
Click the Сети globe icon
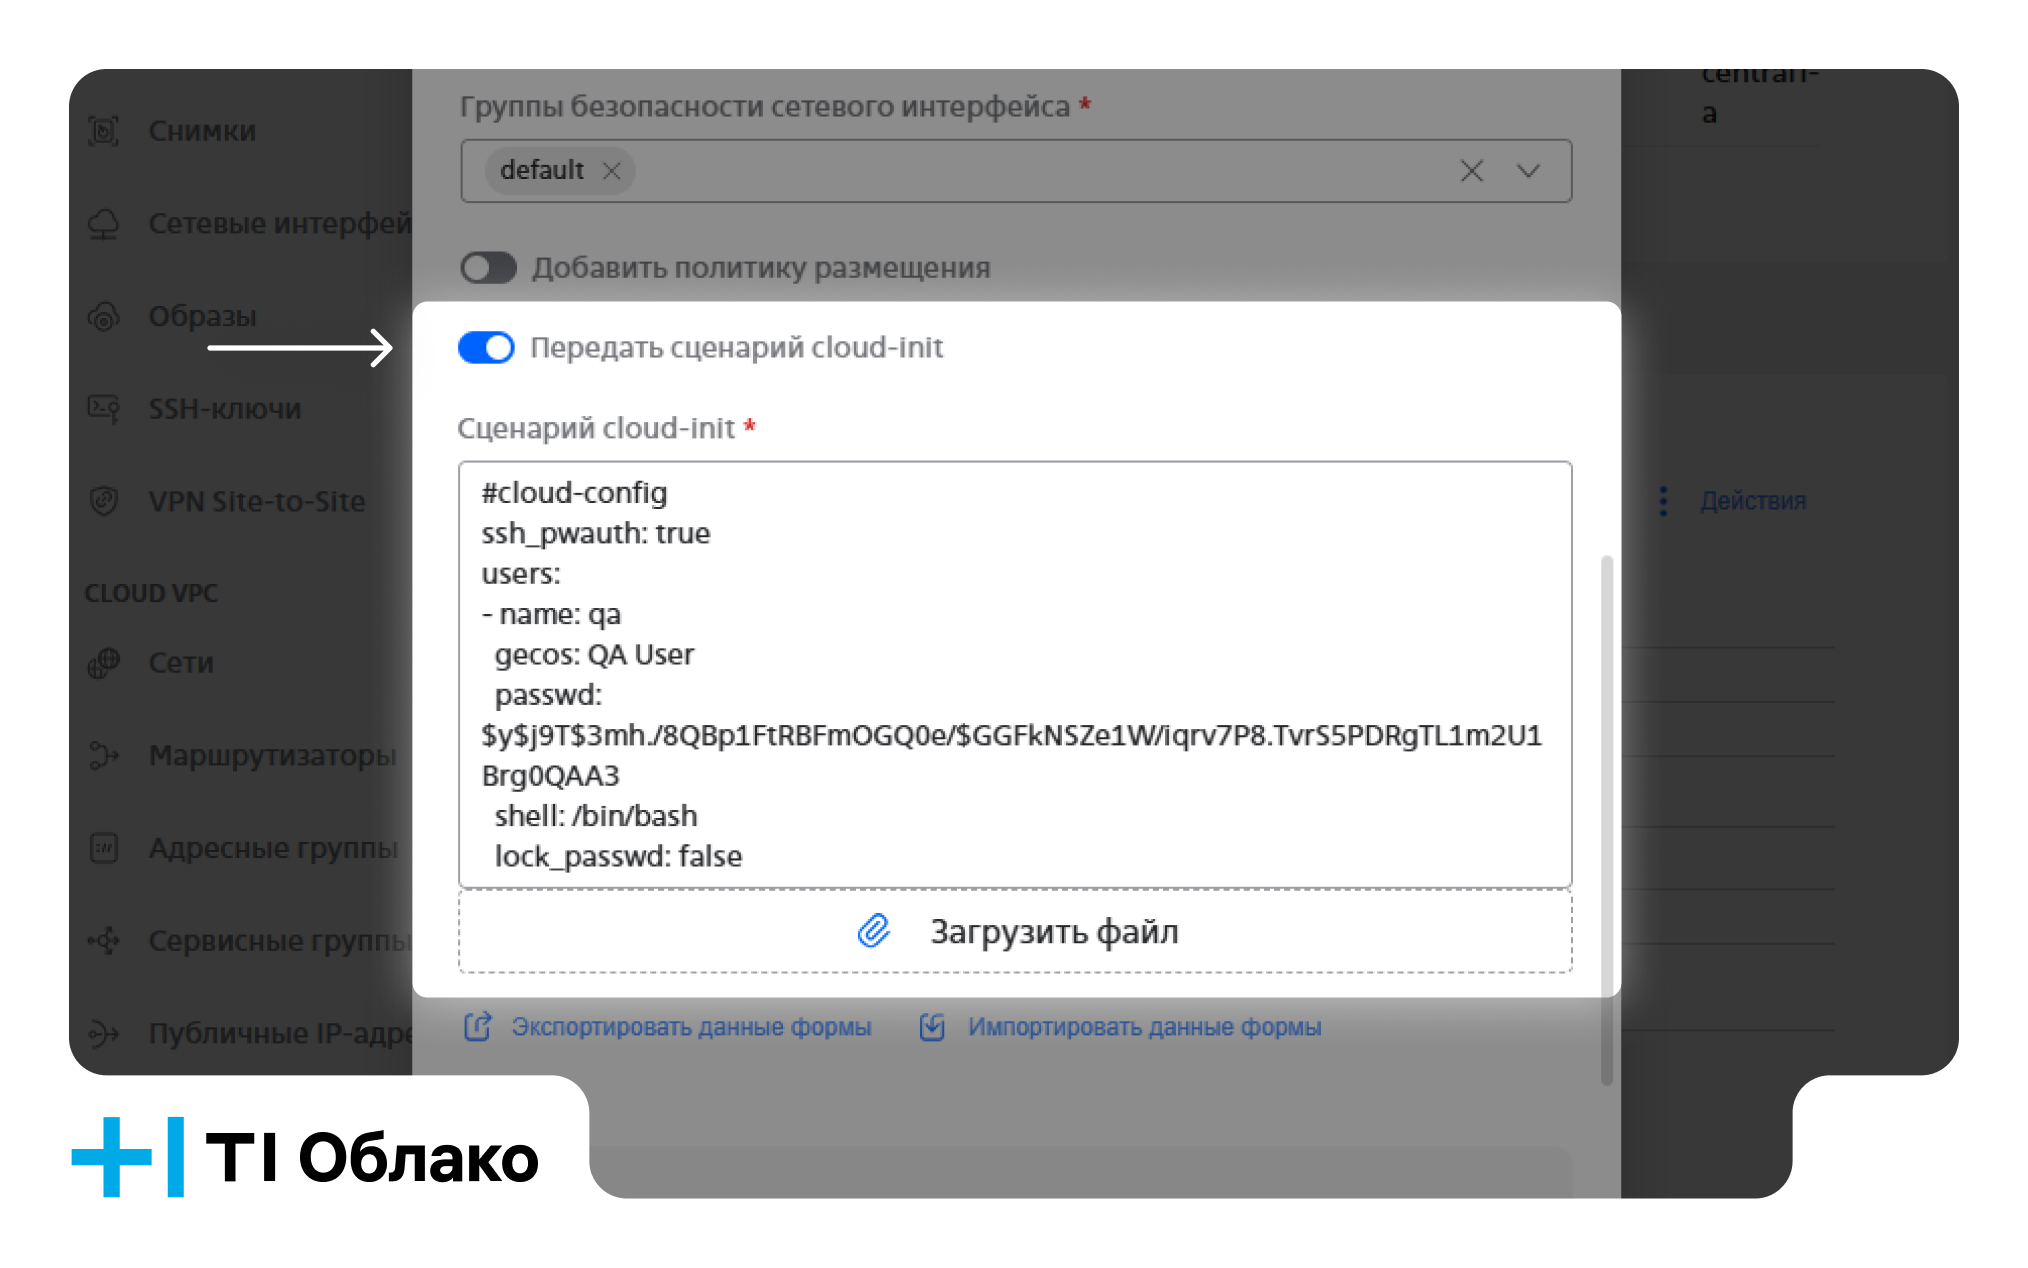(104, 662)
